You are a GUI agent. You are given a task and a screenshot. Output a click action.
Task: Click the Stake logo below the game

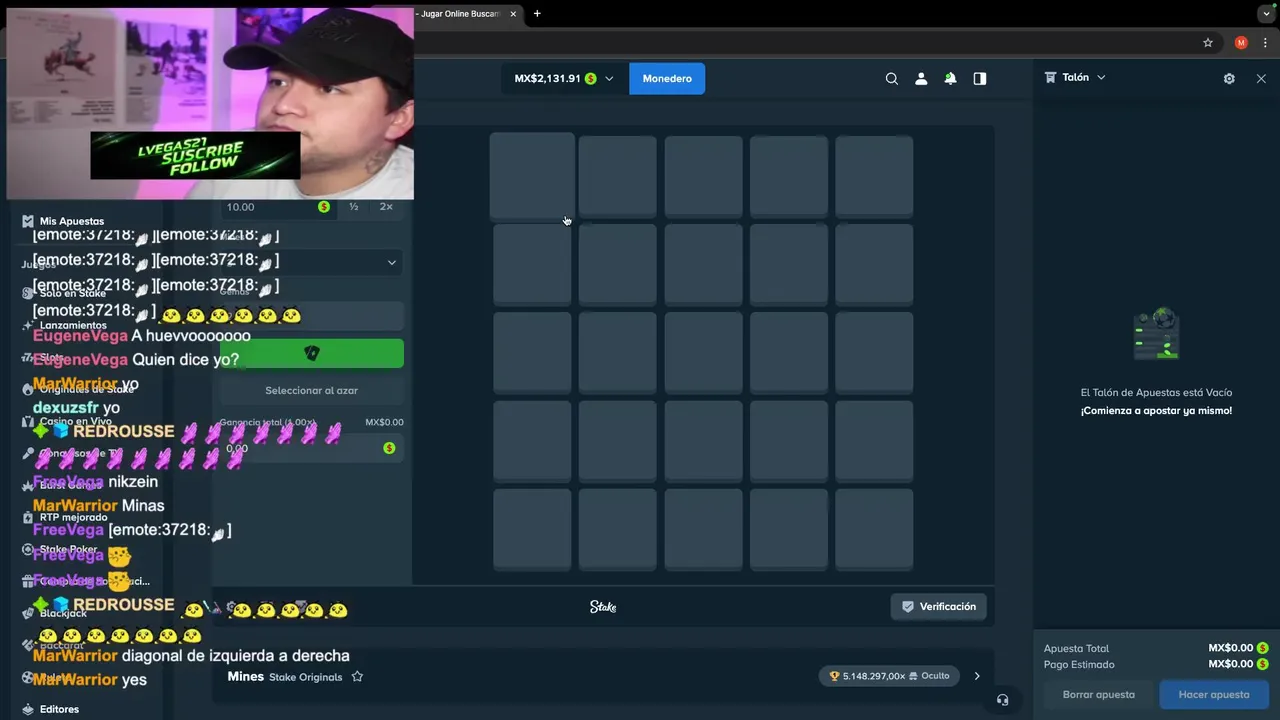(x=603, y=606)
